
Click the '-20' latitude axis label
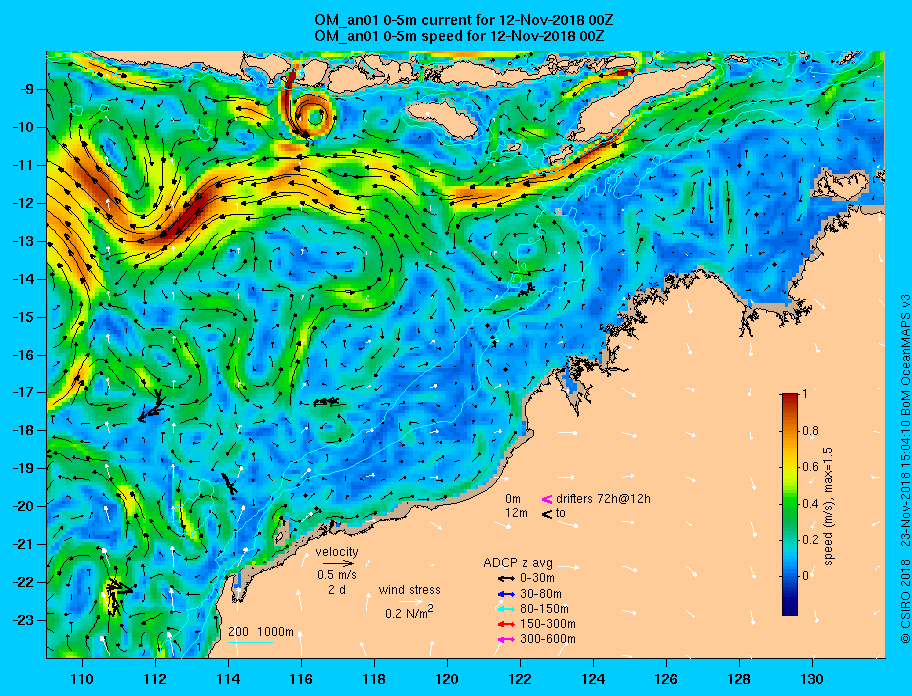(23, 506)
